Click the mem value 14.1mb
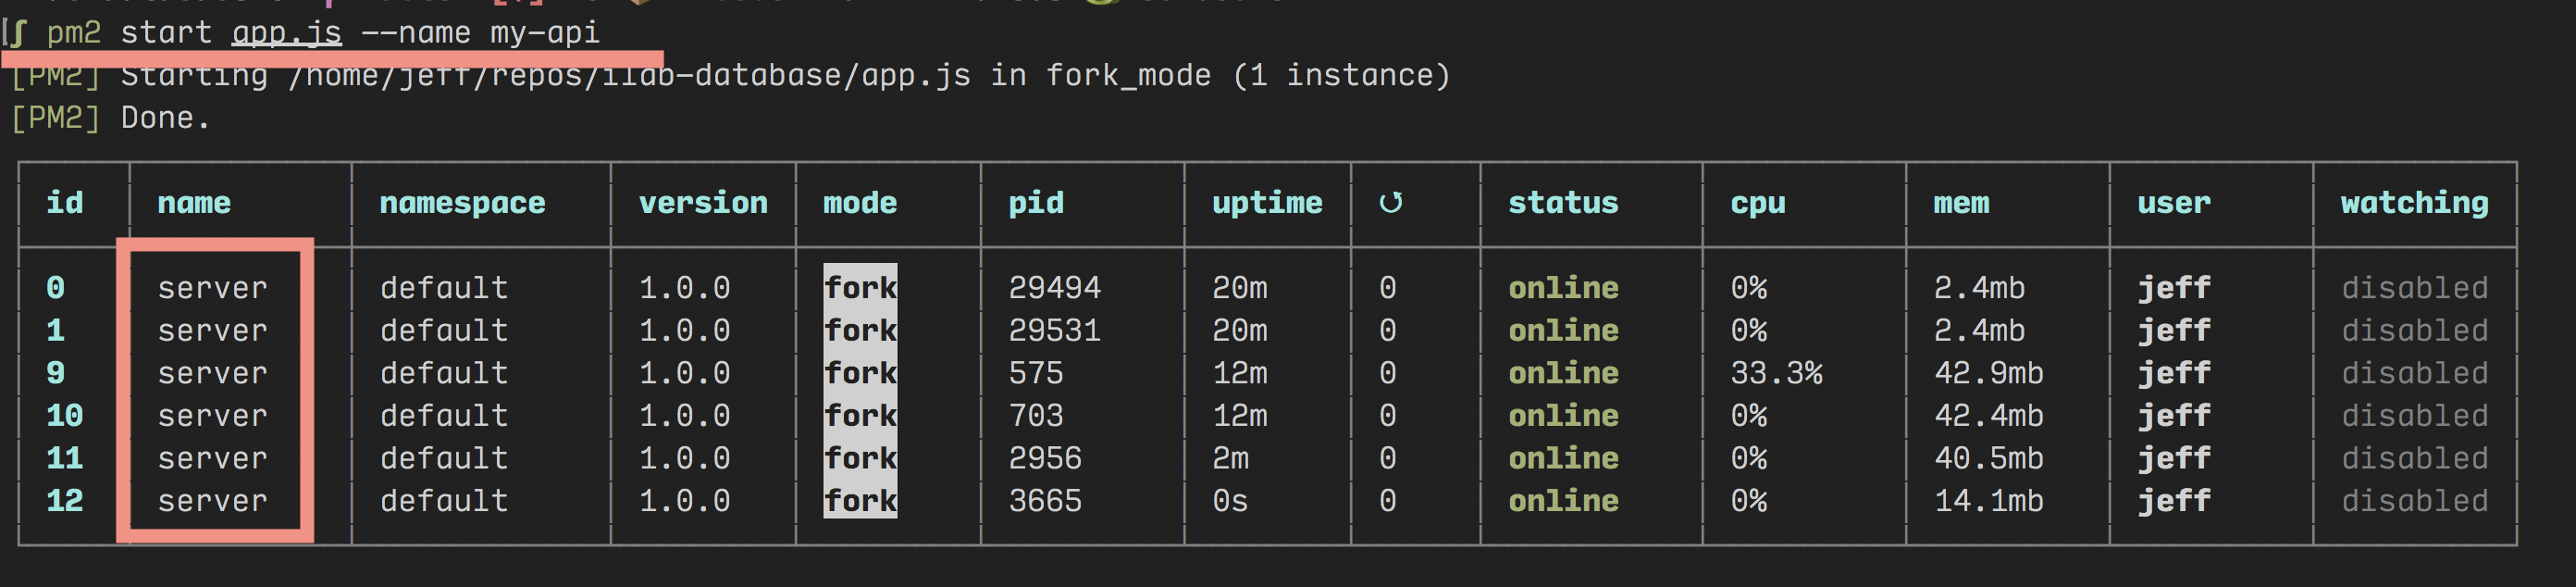Screen dimensions: 2576x587 pos(1989,501)
